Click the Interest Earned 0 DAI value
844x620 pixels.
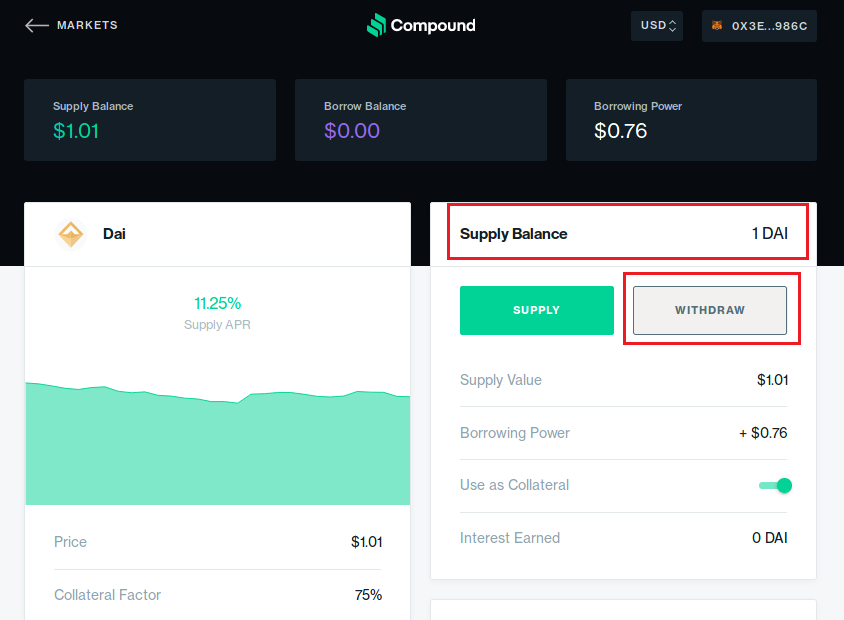[x=769, y=538]
